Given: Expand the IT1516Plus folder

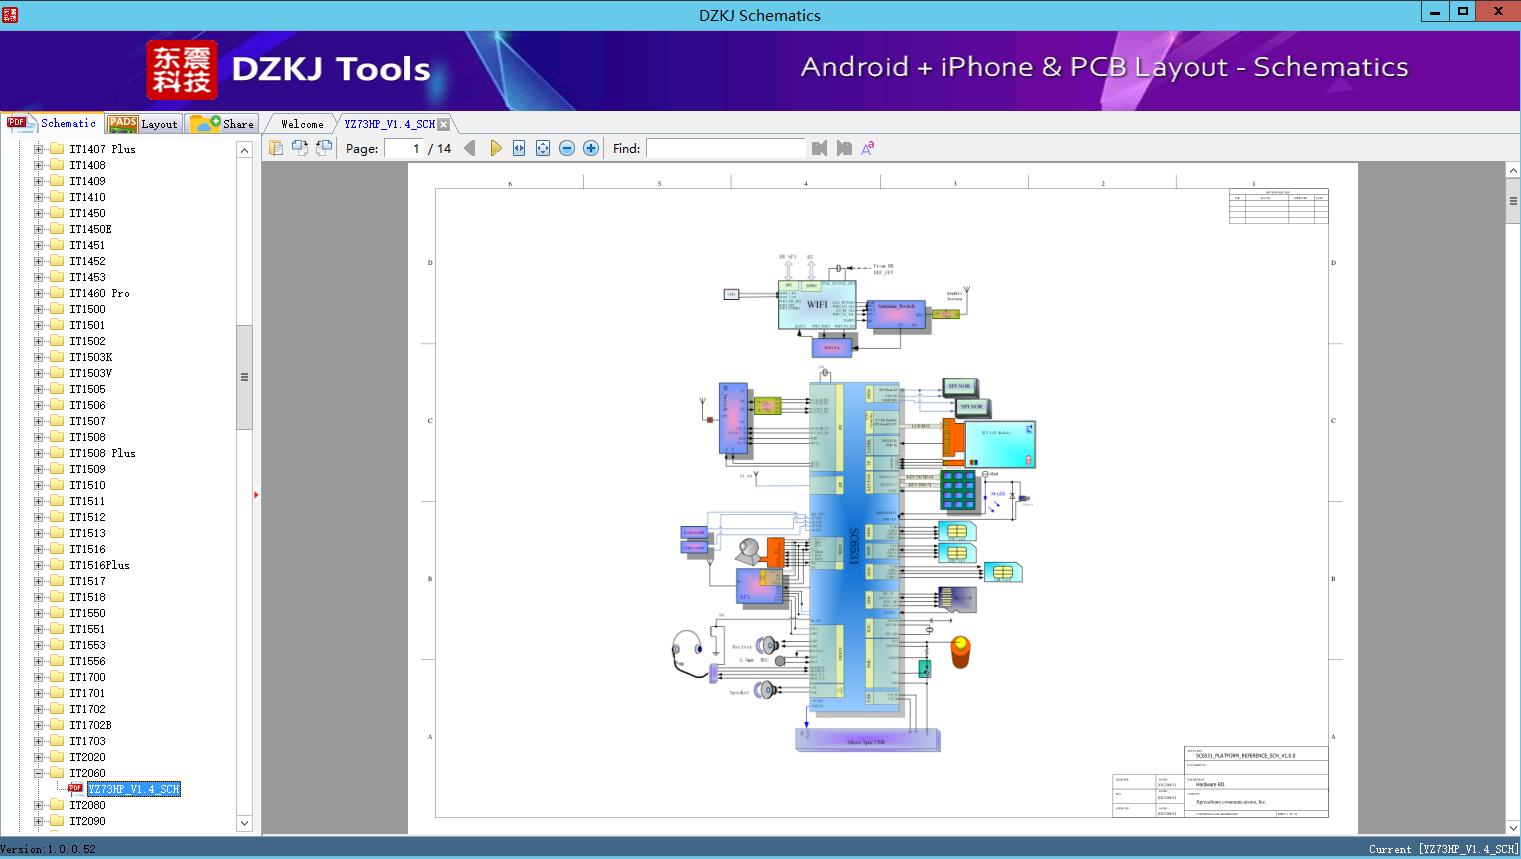Looking at the screenshot, I should (x=38, y=565).
